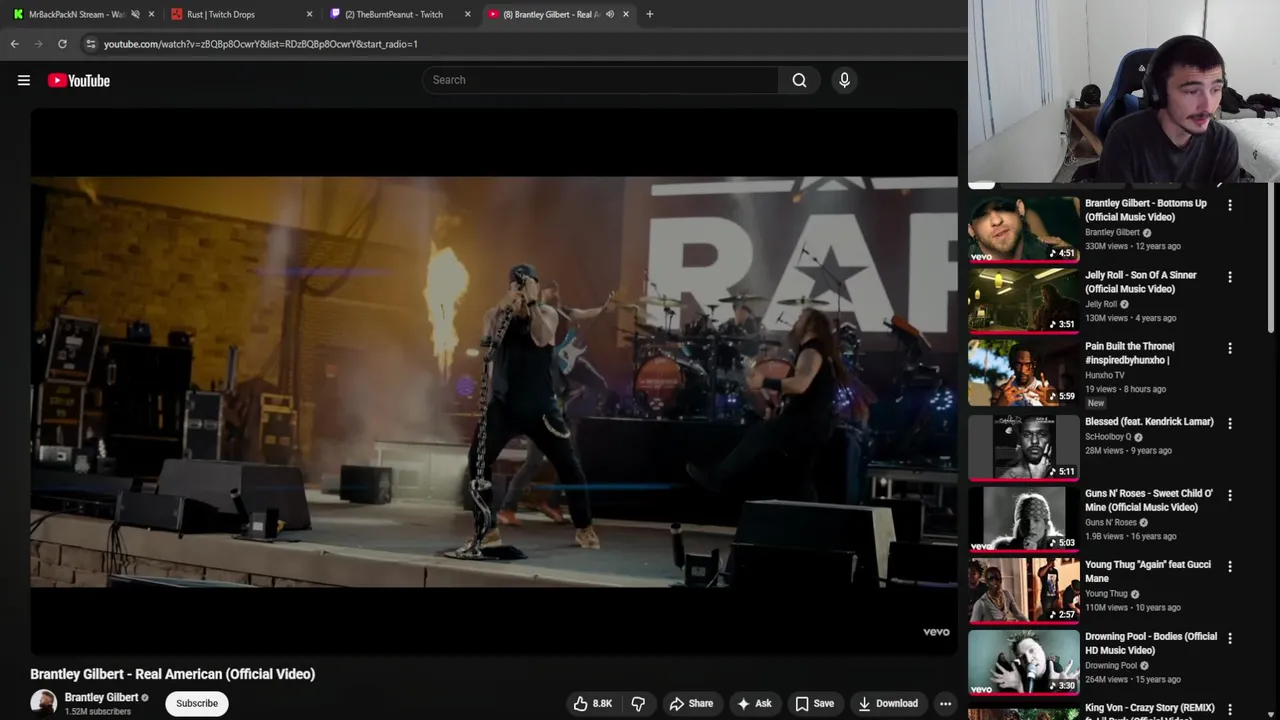
Task: Reload the page with the refresh icon
Action: (62, 44)
